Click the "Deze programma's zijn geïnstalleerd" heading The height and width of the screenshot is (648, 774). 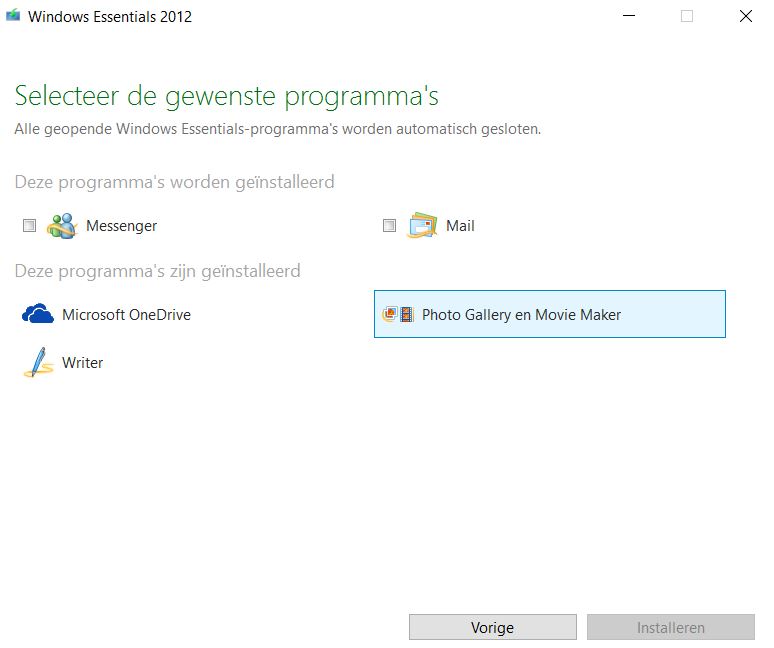157,271
